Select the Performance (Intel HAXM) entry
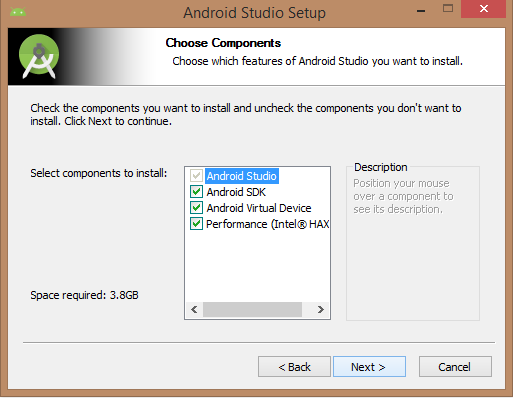The image size is (513, 398). pyautogui.click(x=268, y=224)
